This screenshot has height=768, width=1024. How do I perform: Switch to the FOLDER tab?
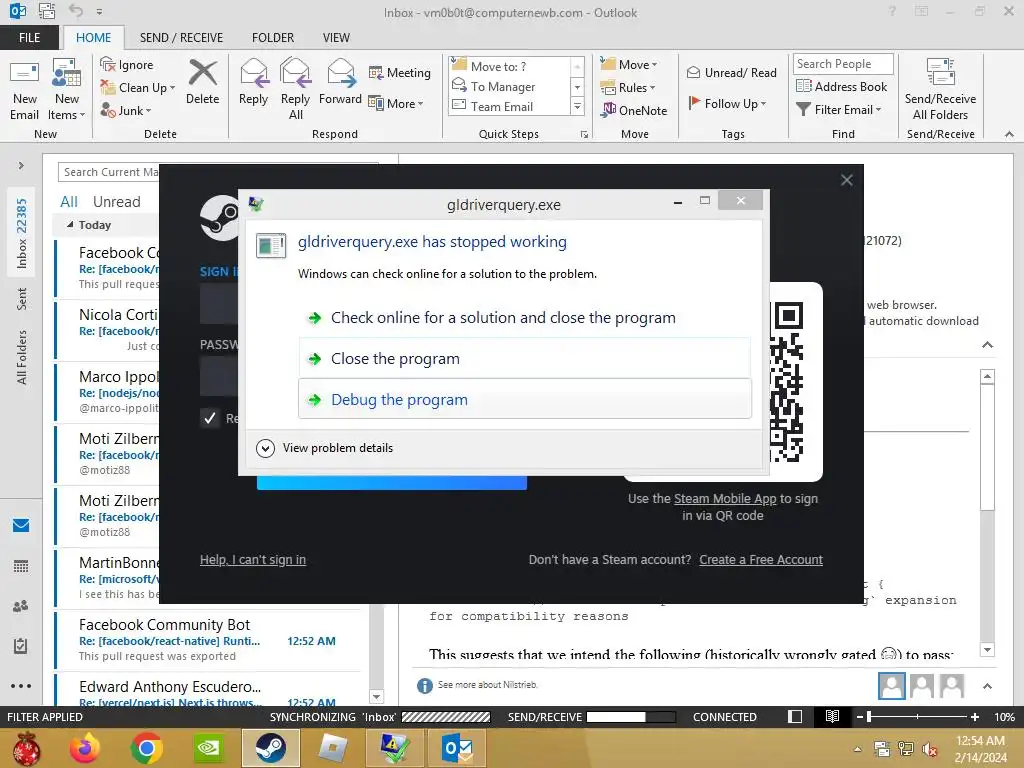(273, 38)
